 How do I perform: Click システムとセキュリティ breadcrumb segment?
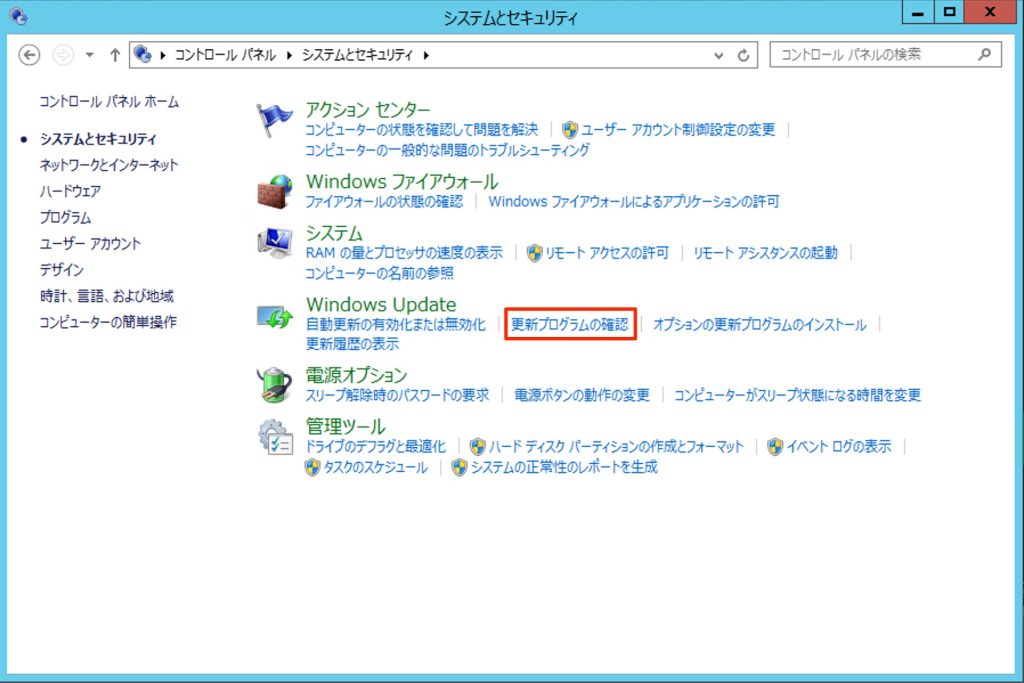pyautogui.click(x=357, y=55)
